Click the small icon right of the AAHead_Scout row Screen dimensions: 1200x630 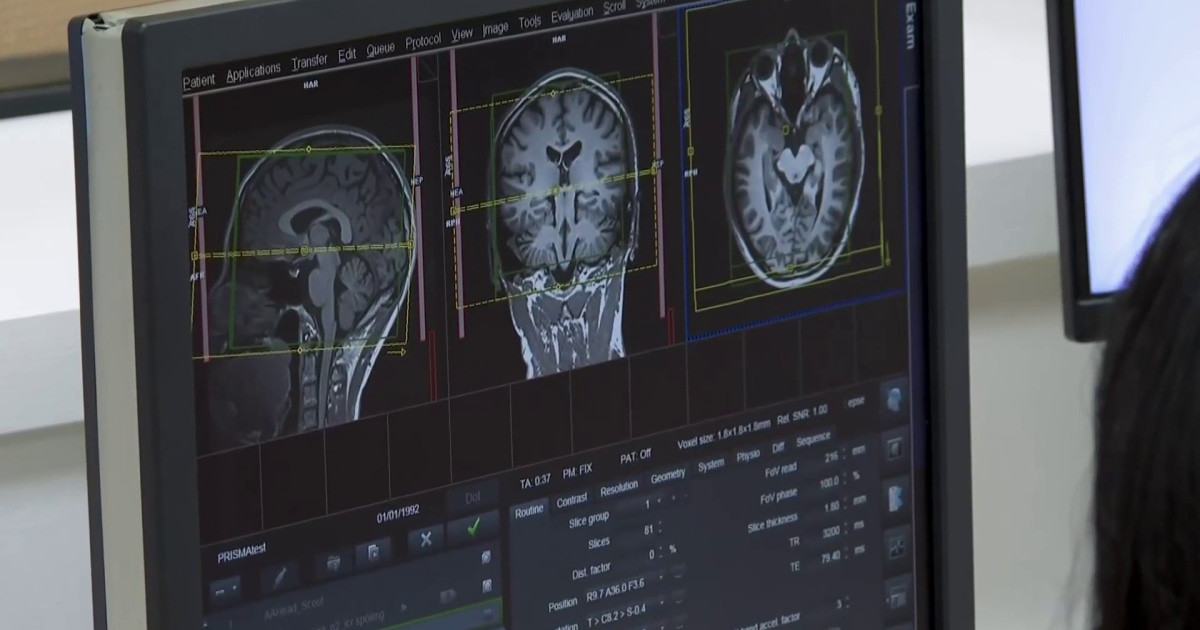click(x=488, y=585)
